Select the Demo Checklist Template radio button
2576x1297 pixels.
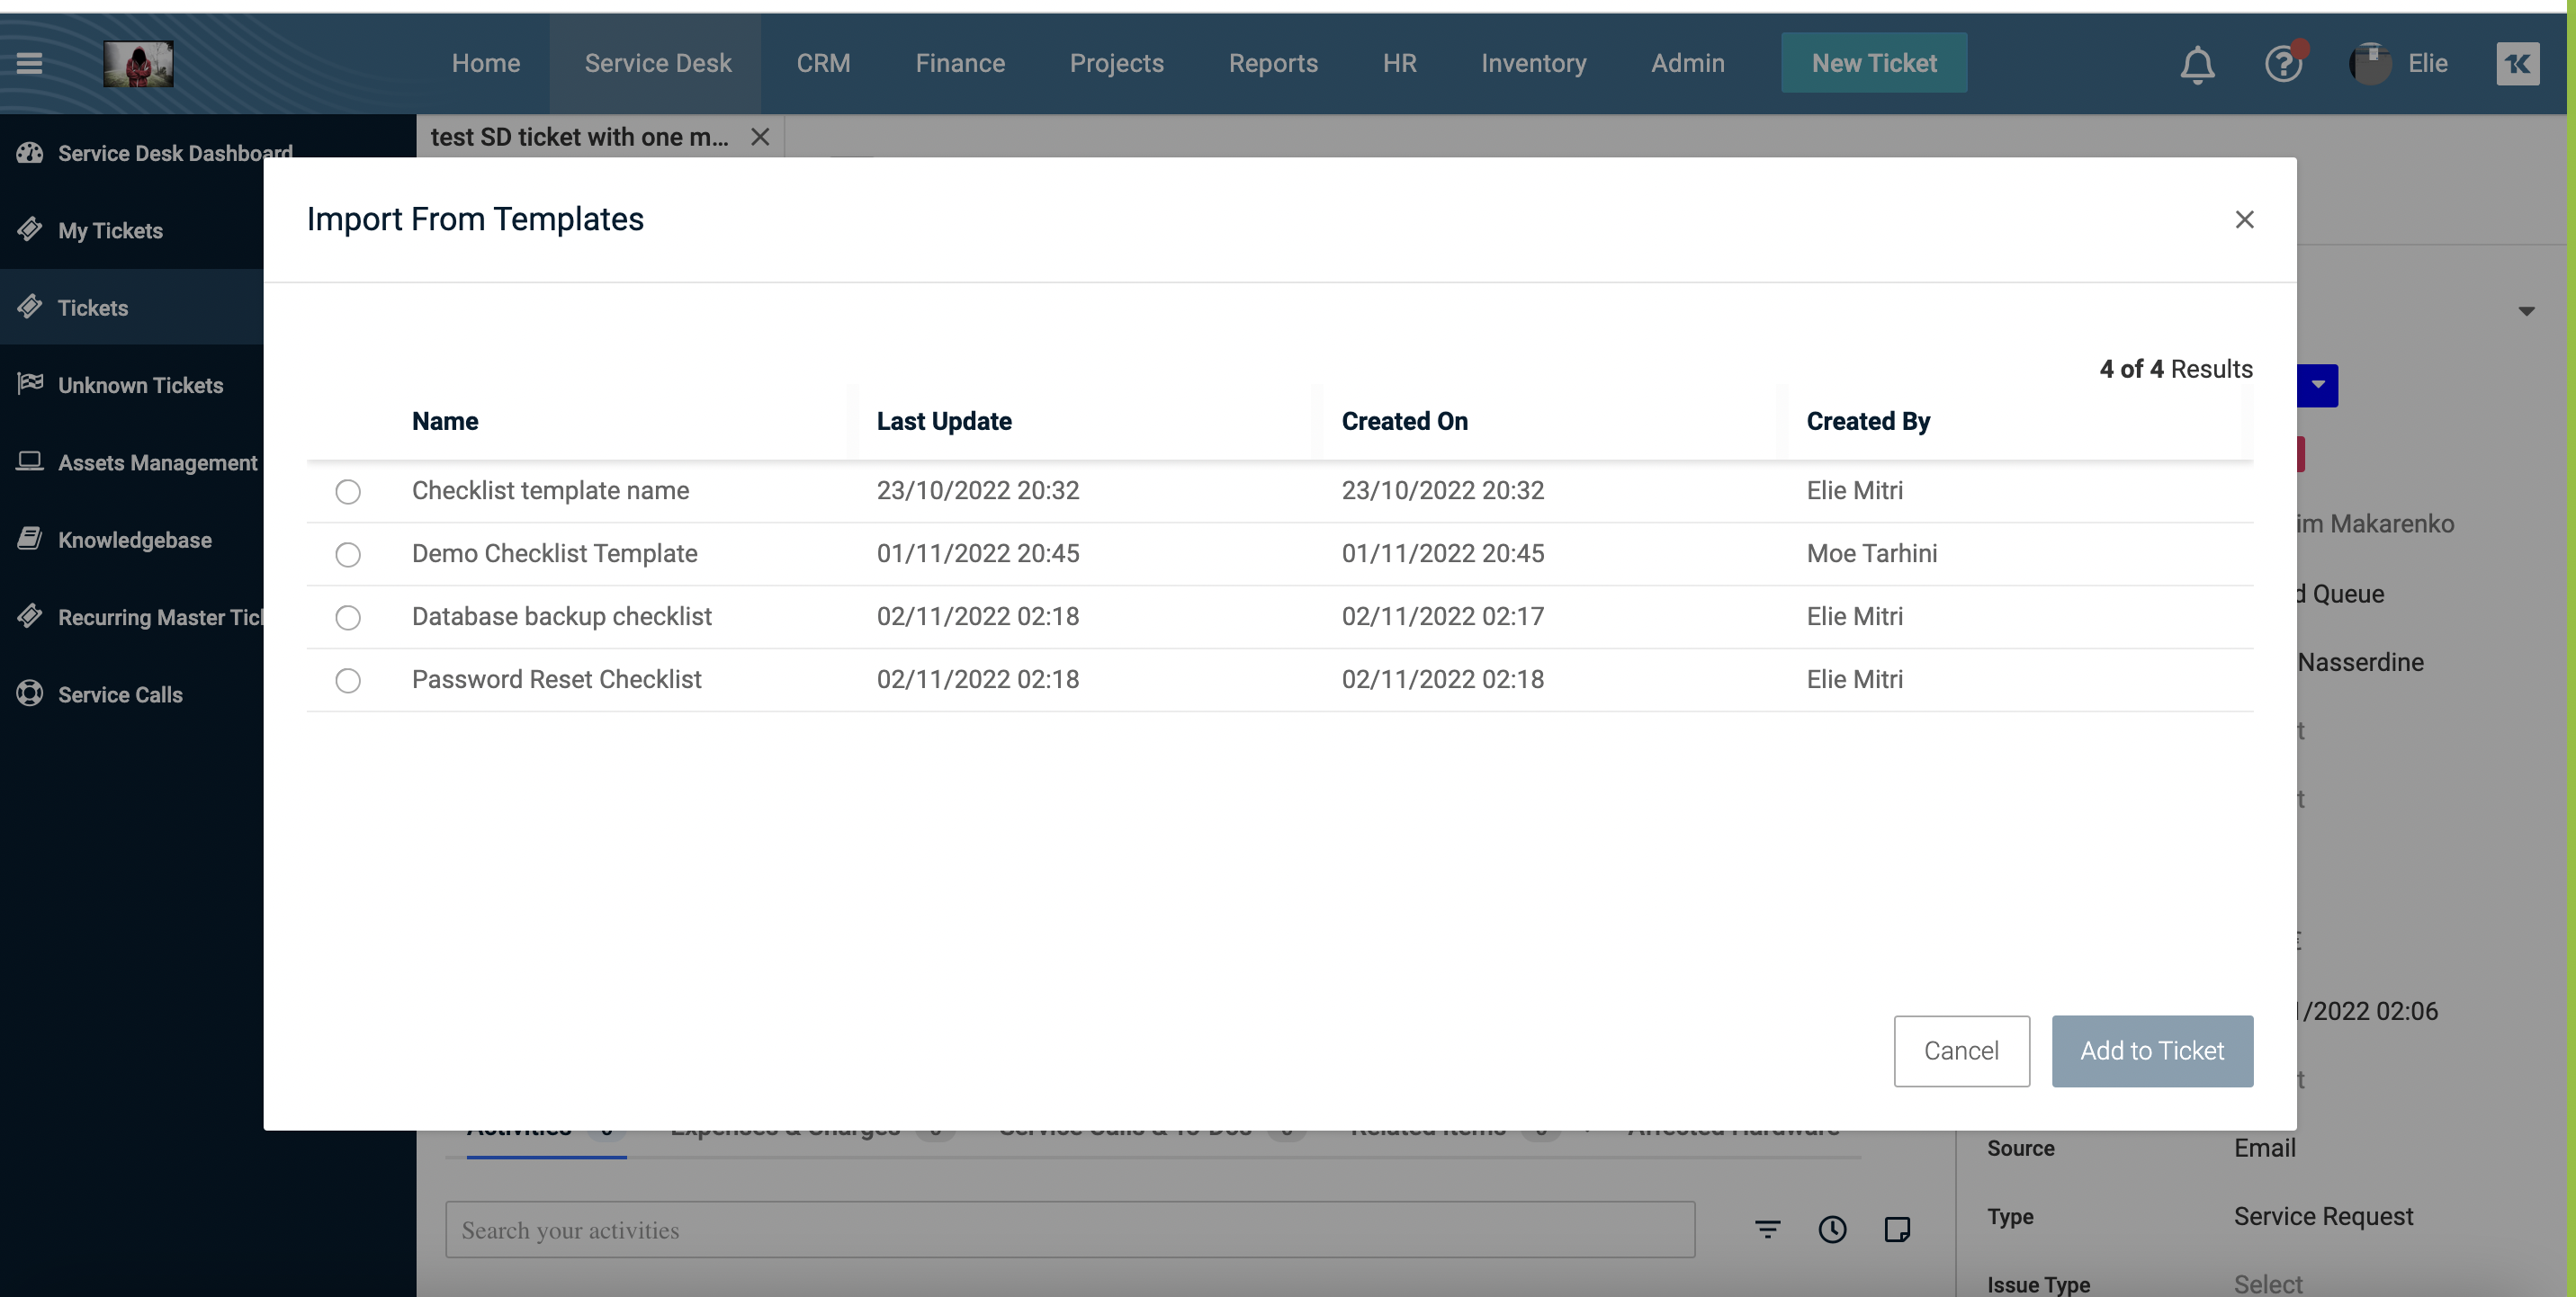point(346,554)
